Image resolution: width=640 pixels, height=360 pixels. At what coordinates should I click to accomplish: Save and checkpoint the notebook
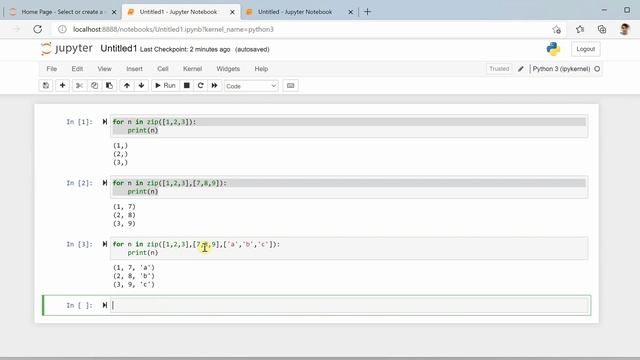(46, 86)
